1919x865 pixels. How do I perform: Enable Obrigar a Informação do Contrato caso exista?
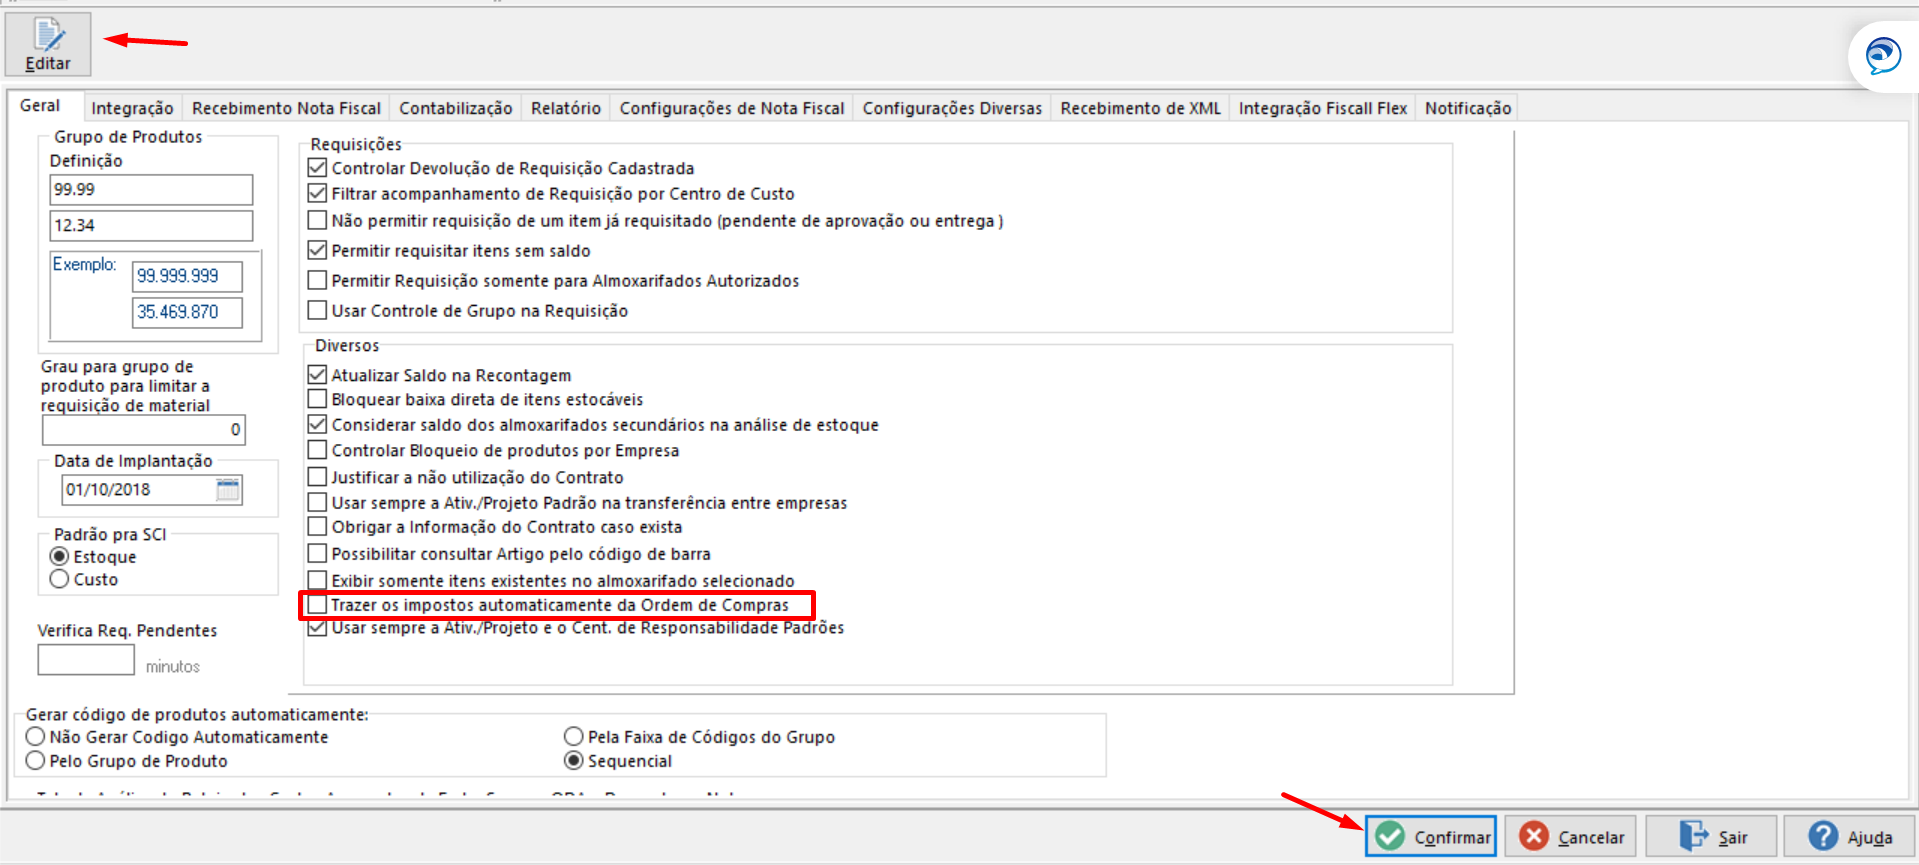pyautogui.click(x=318, y=526)
